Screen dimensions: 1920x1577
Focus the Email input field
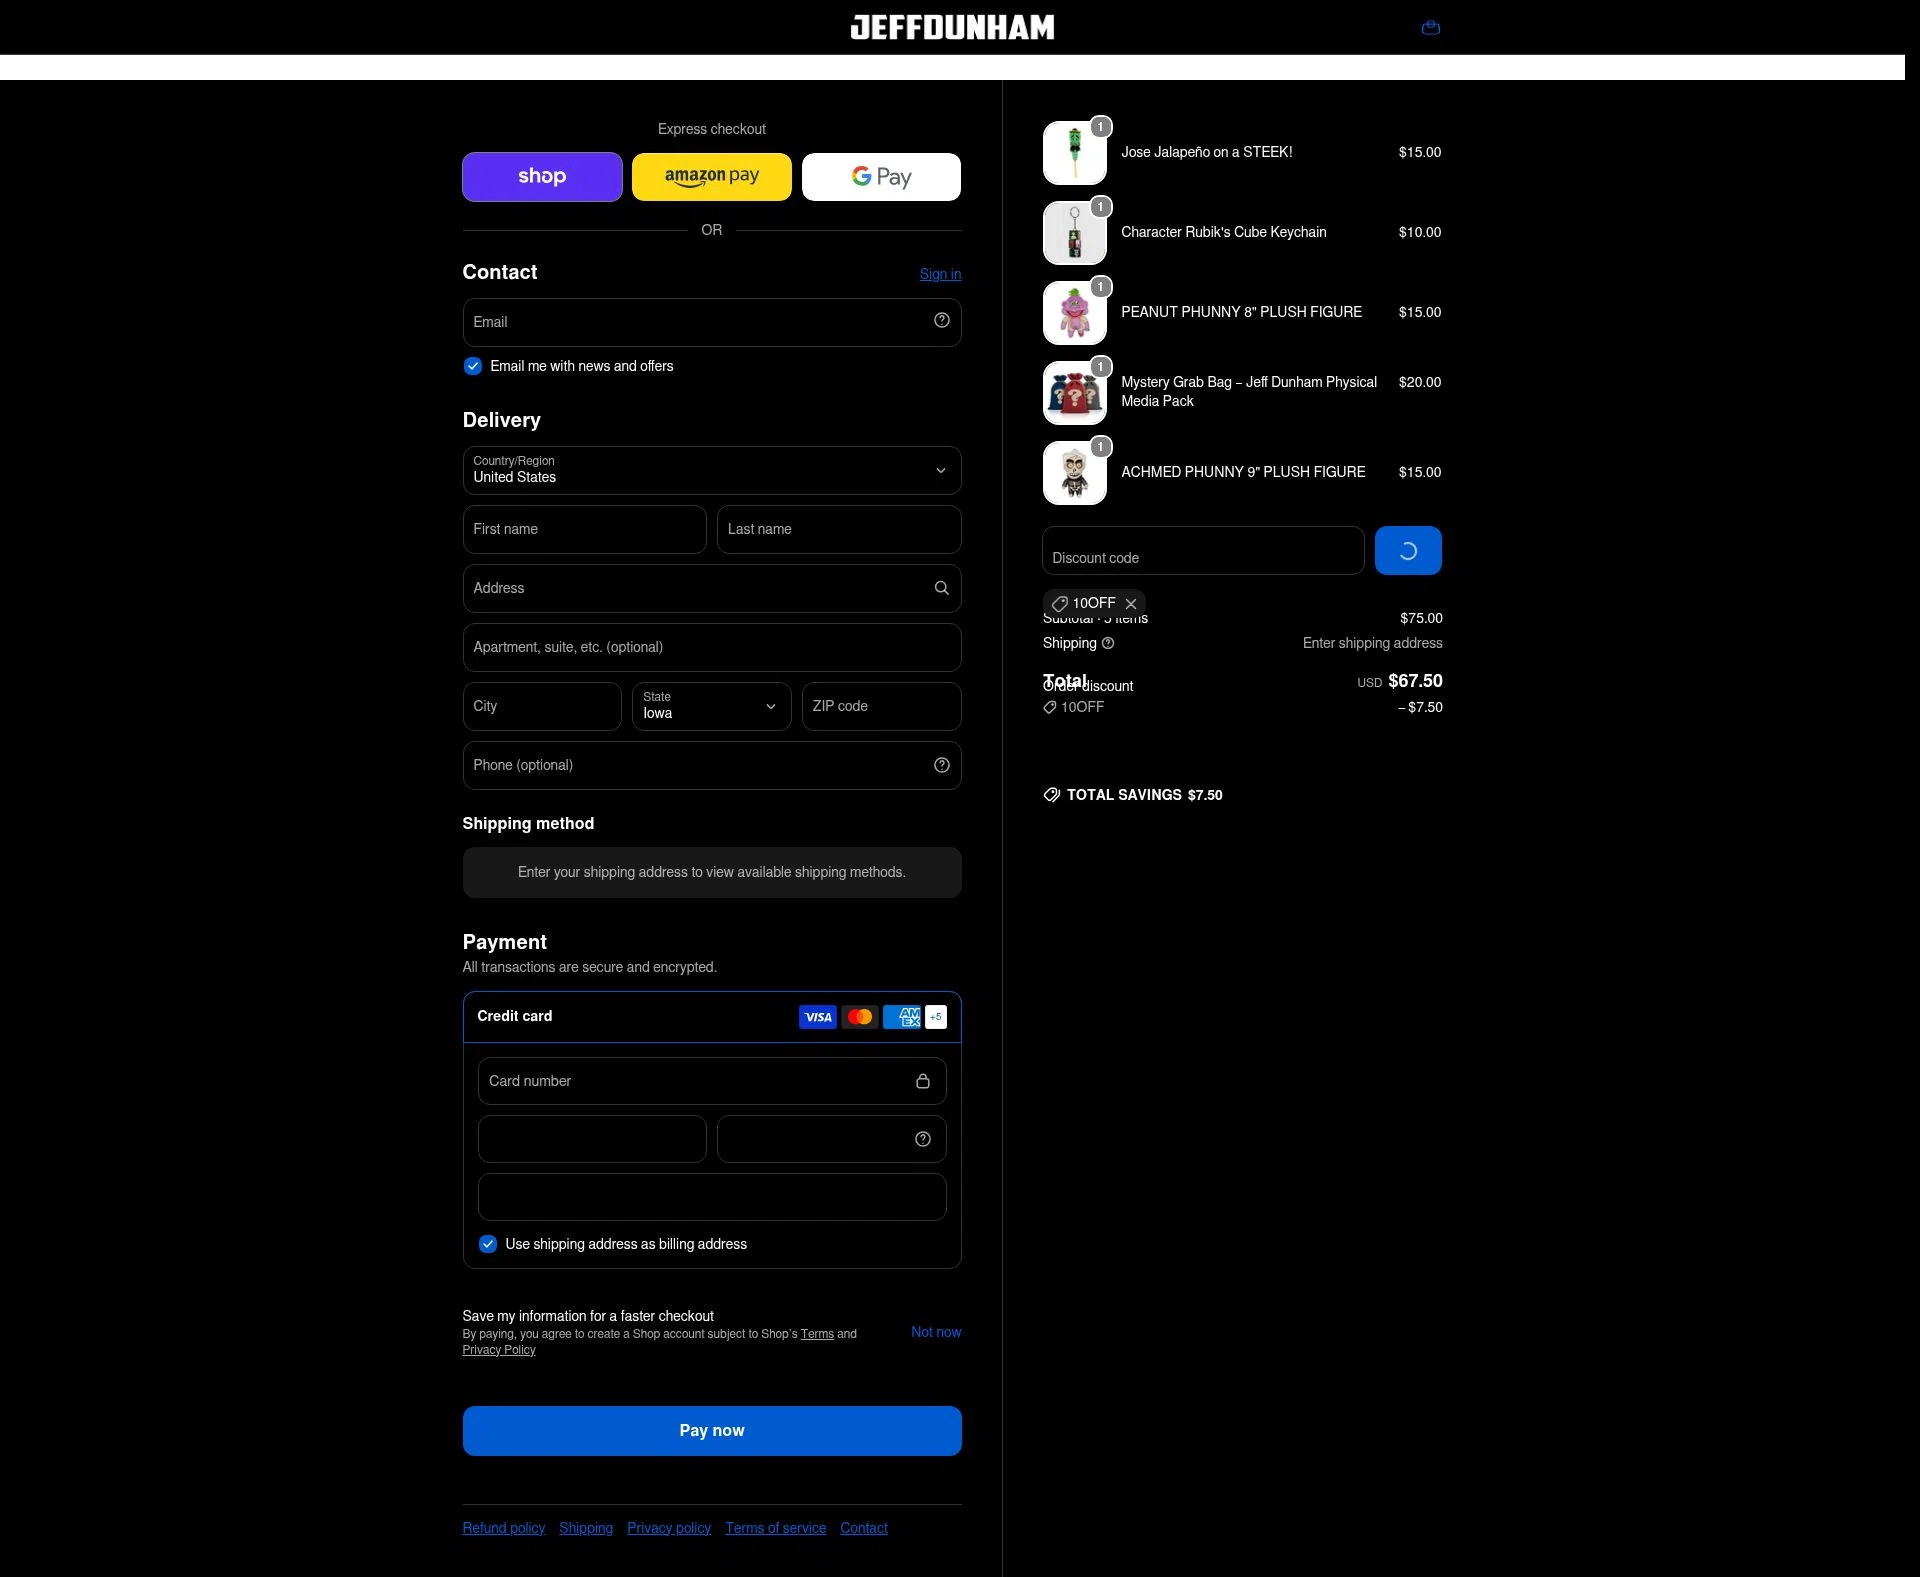pos(712,323)
